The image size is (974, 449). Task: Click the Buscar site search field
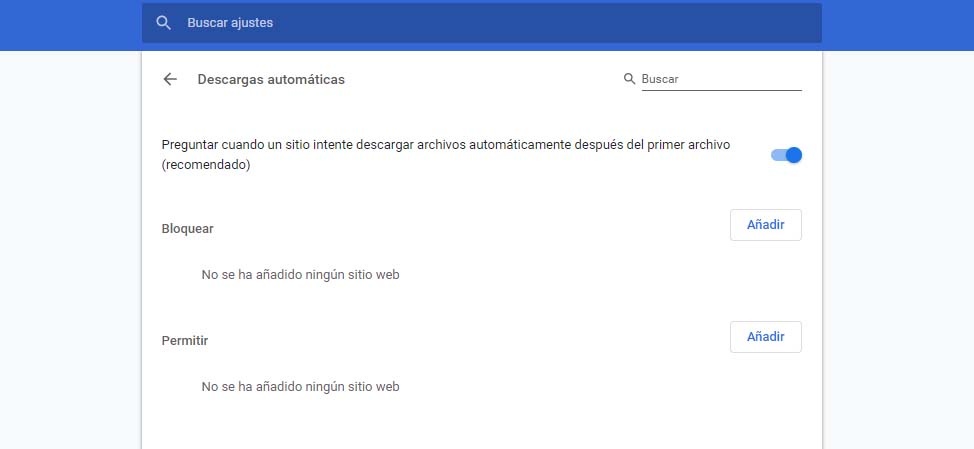coord(720,79)
